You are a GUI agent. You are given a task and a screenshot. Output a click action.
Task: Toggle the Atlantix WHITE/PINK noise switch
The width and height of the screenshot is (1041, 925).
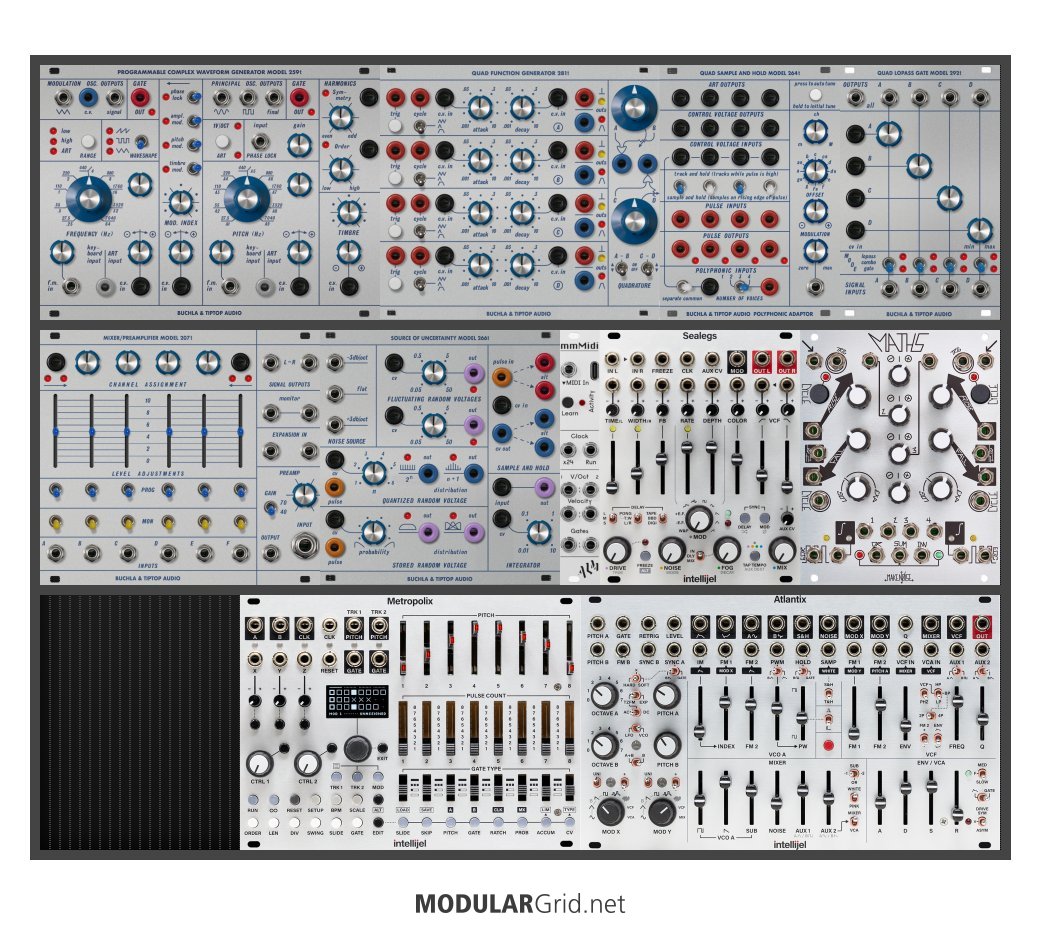[x=854, y=799]
